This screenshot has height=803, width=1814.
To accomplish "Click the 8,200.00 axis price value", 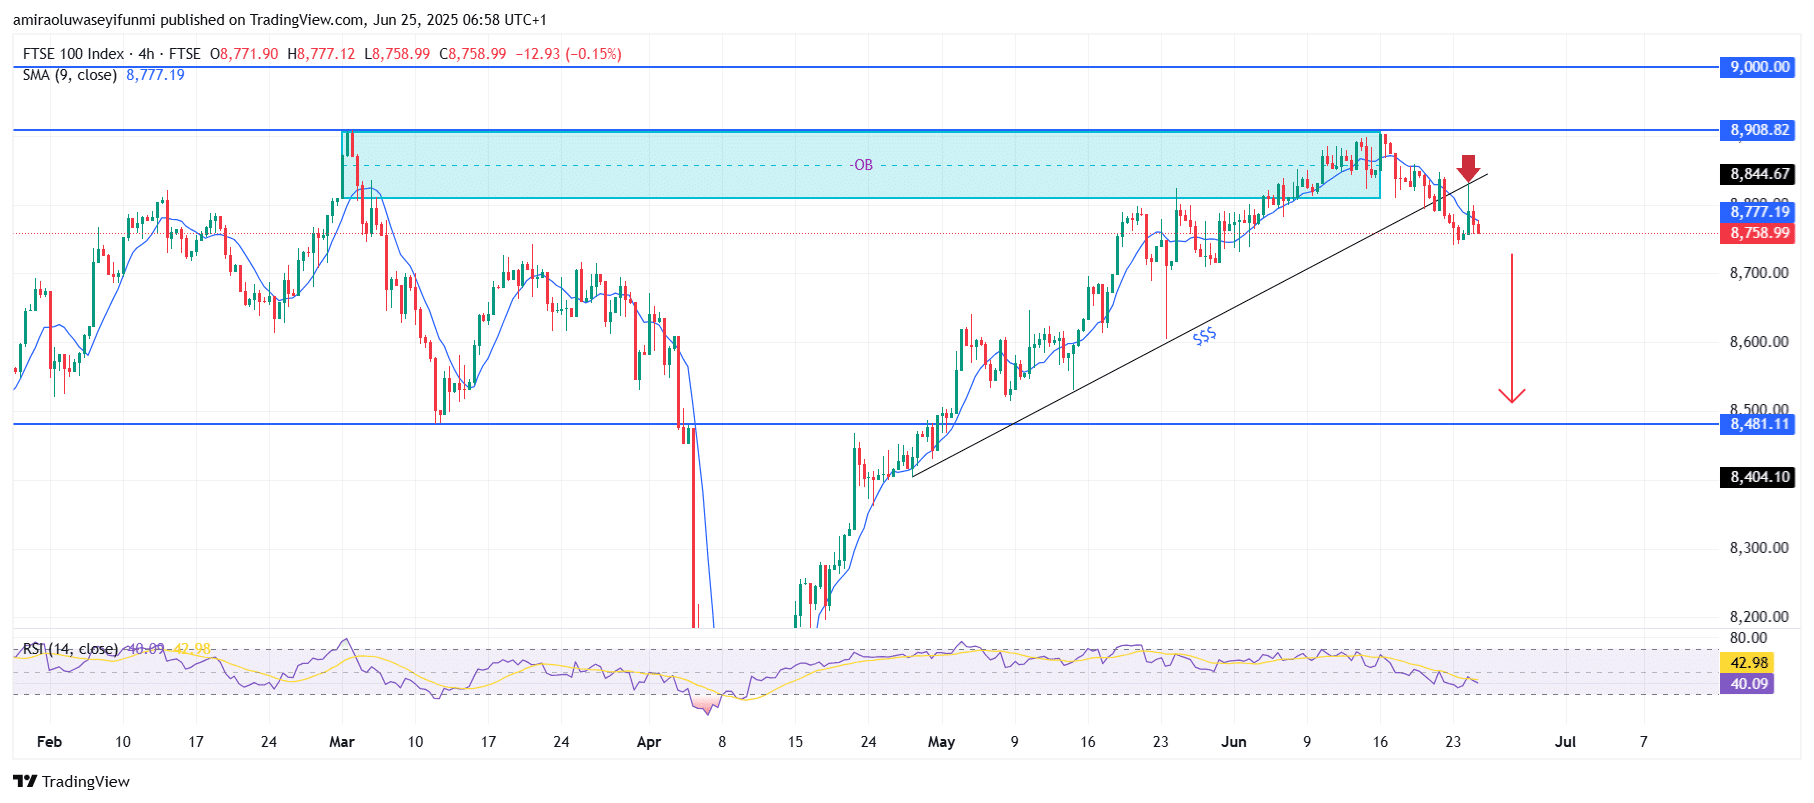I will tap(1759, 617).
